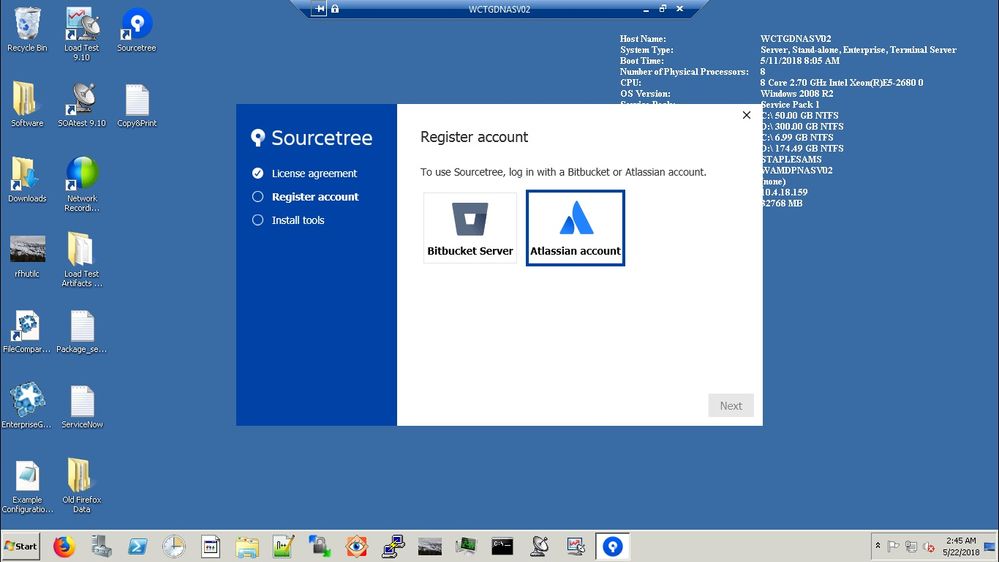Viewport: 999px width, 562px height.
Task: Open the Load Test 9.10 desktop shortcut
Action: (82, 34)
